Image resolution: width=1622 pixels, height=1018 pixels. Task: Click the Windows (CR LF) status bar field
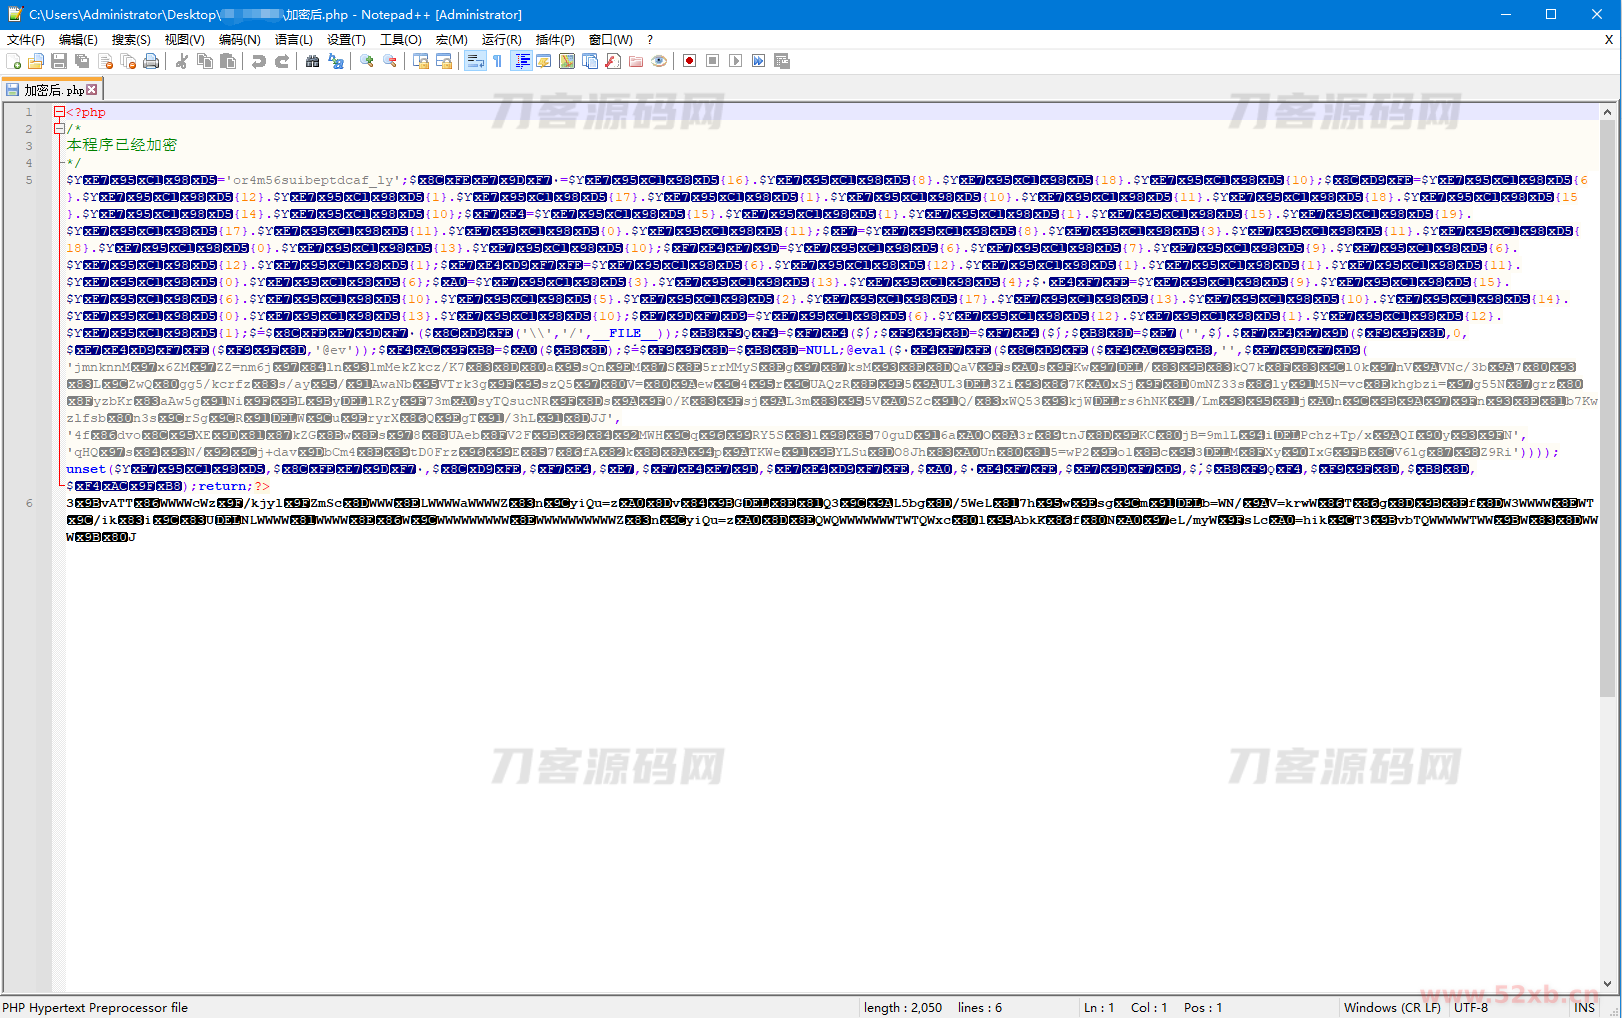1391,1007
